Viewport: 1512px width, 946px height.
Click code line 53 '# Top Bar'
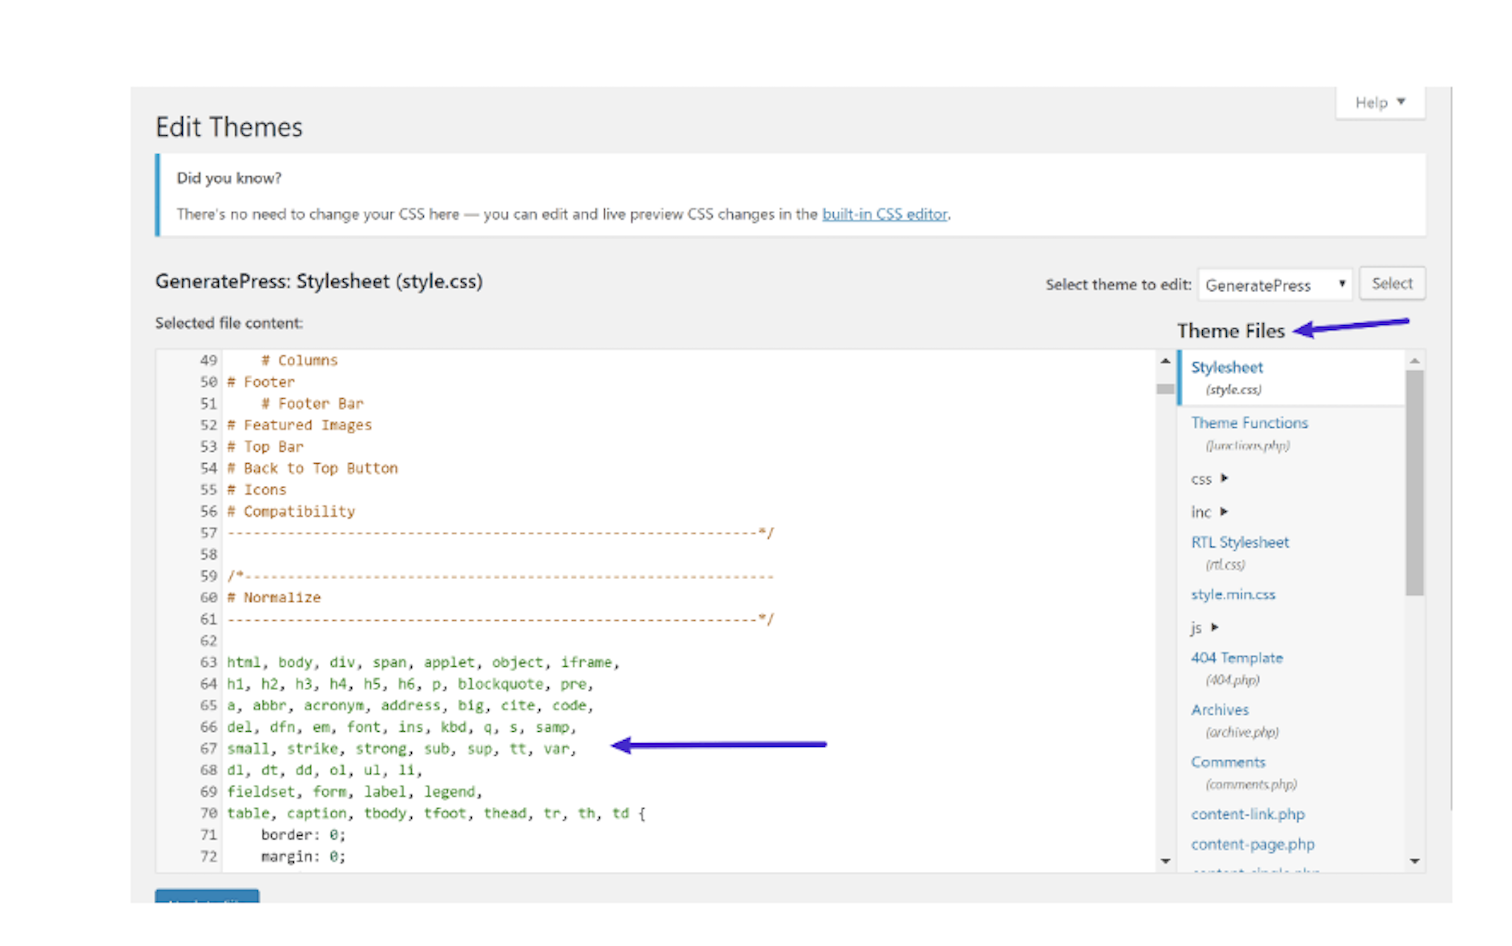point(265,446)
